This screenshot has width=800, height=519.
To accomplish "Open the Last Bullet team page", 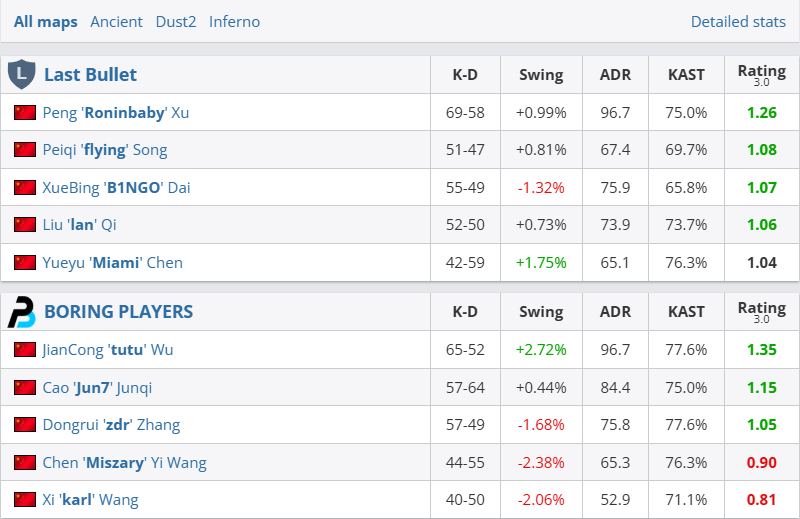I will [90, 75].
